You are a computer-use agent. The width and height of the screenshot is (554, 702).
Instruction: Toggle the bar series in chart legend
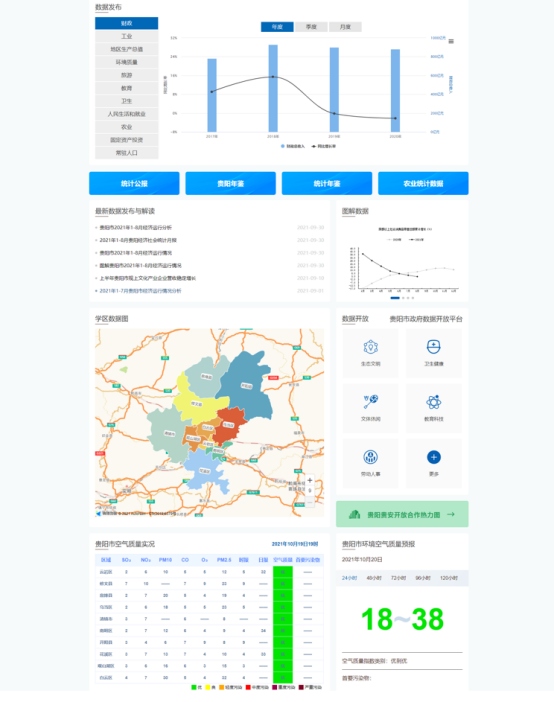(292, 146)
